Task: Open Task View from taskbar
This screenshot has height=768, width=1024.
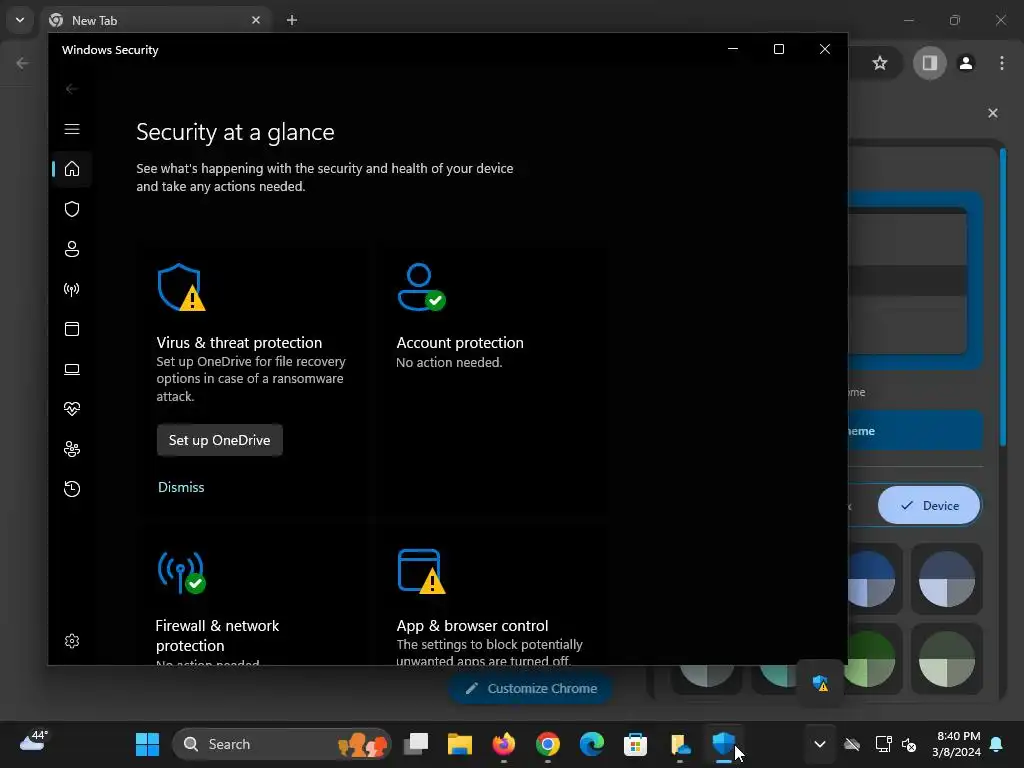Action: pyautogui.click(x=416, y=744)
